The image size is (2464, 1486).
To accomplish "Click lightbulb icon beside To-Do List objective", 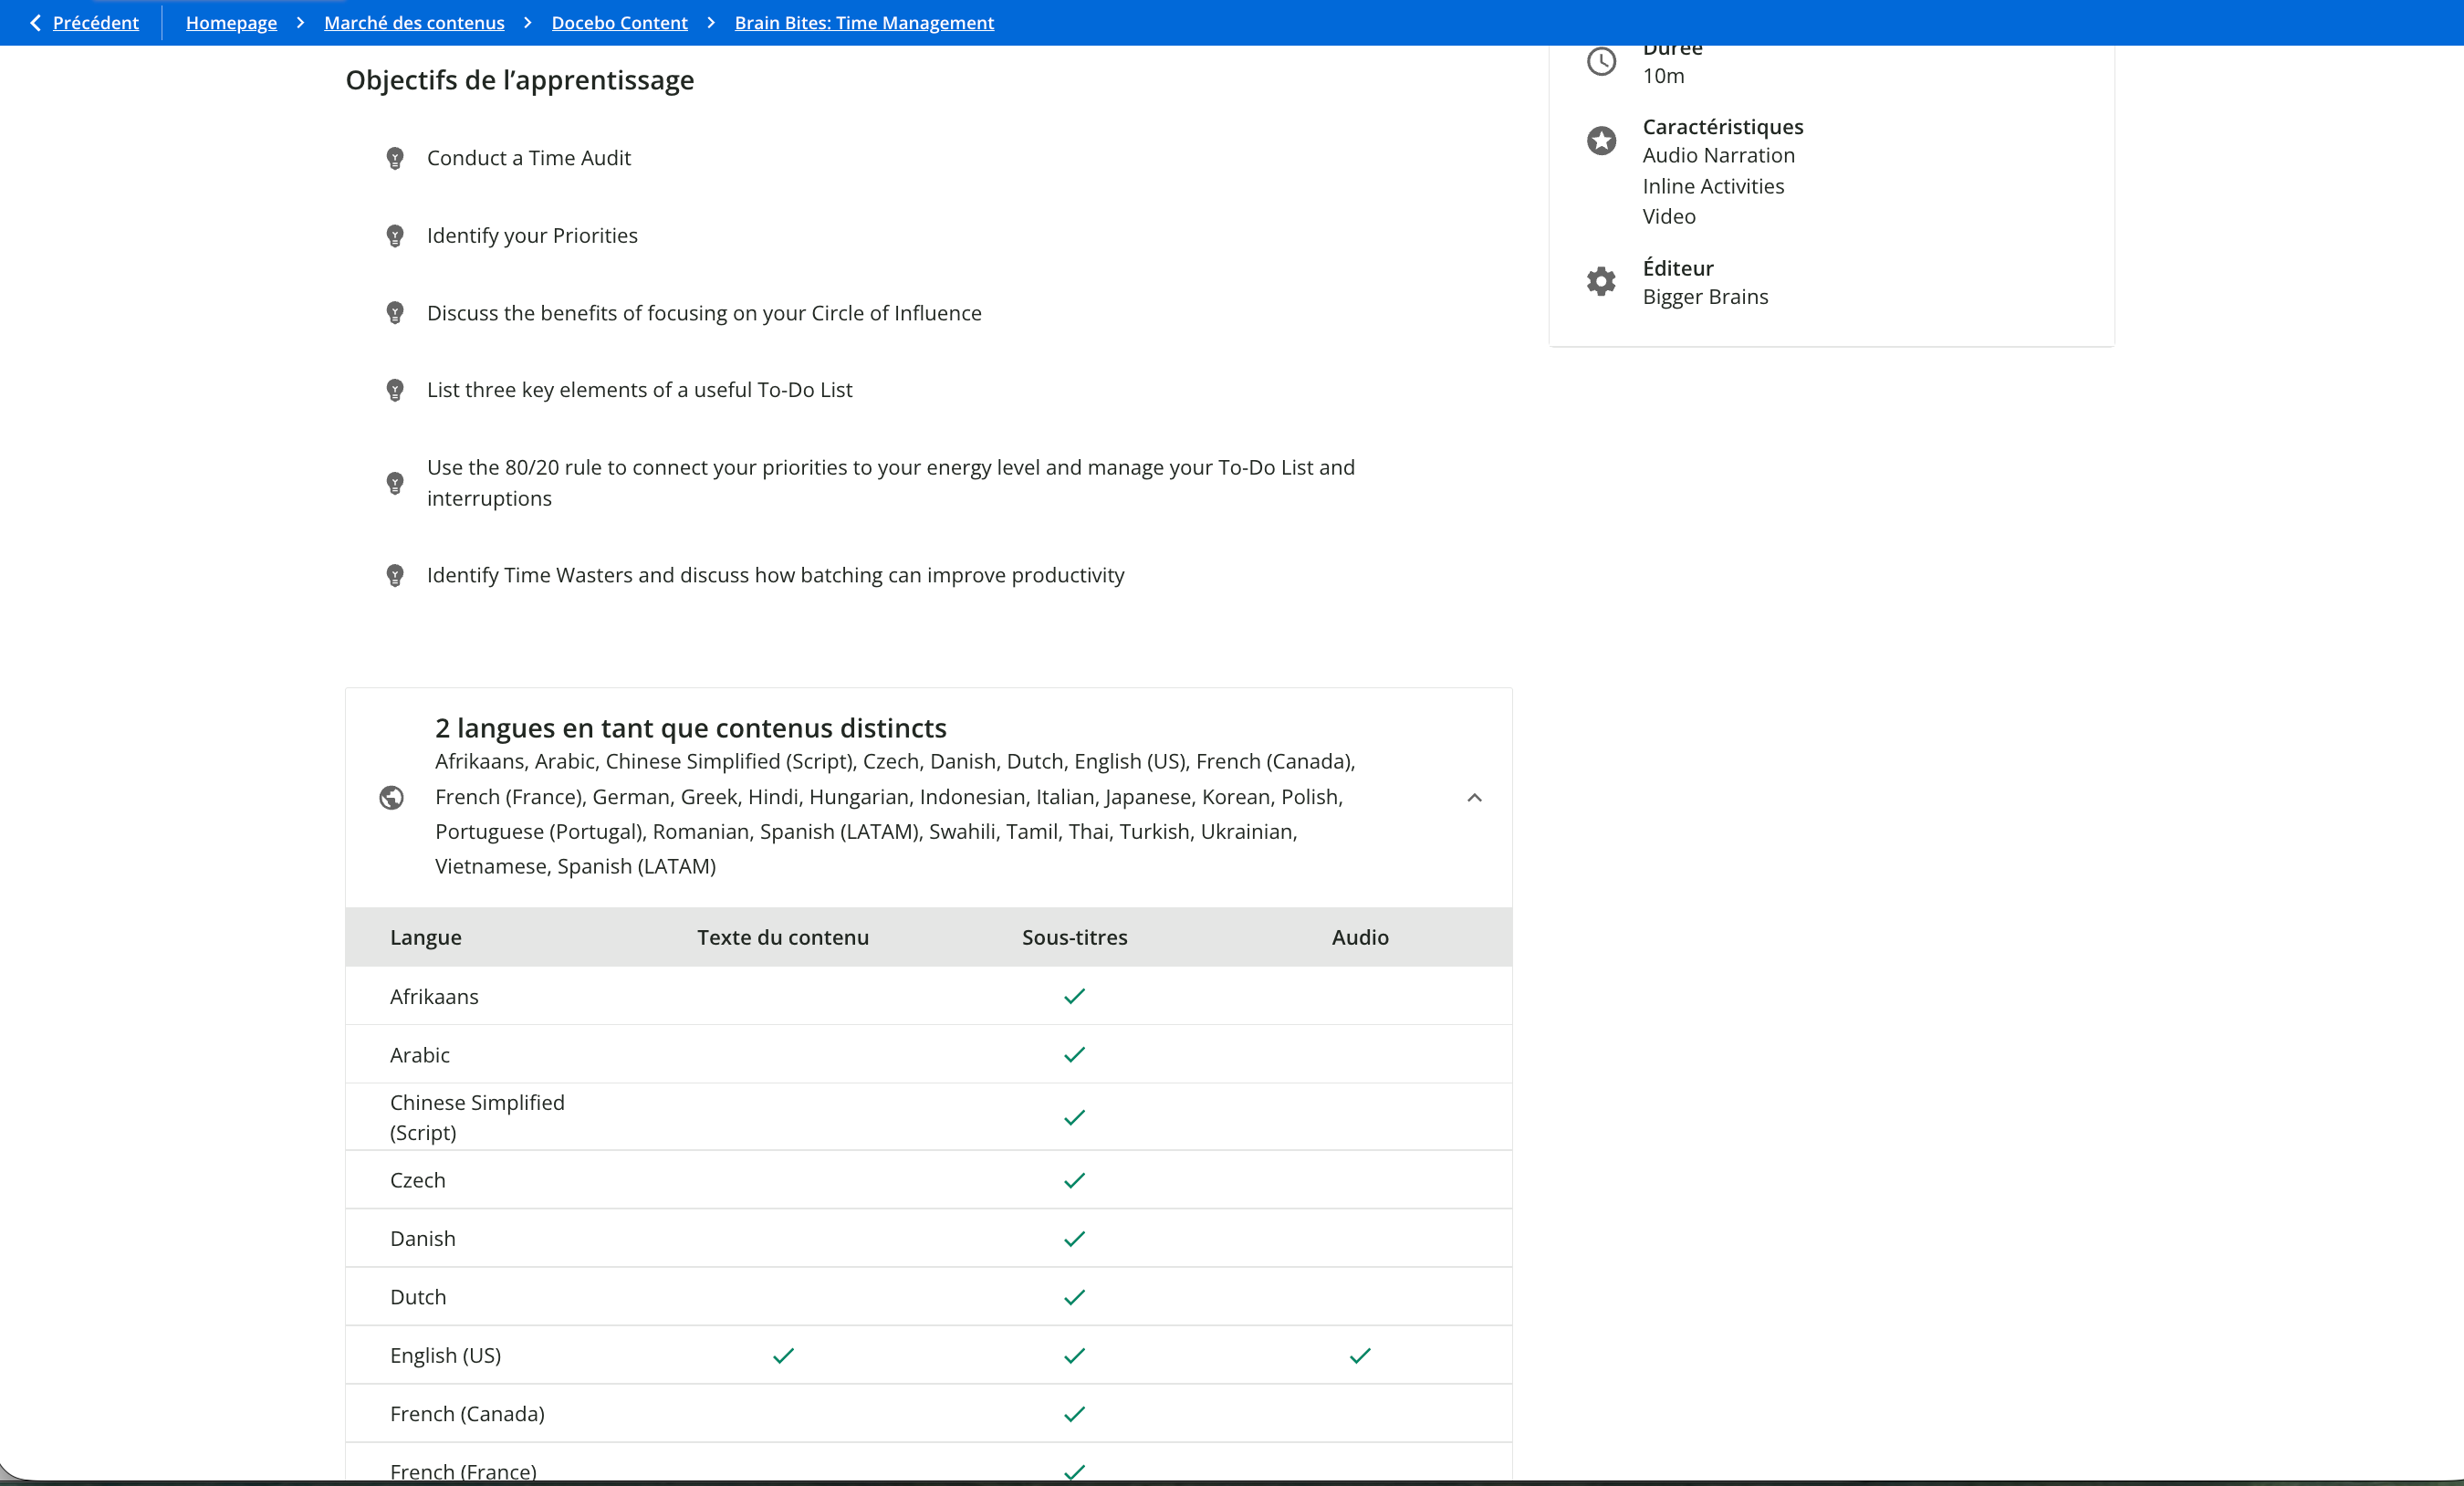I will pyautogui.click(x=395, y=390).
